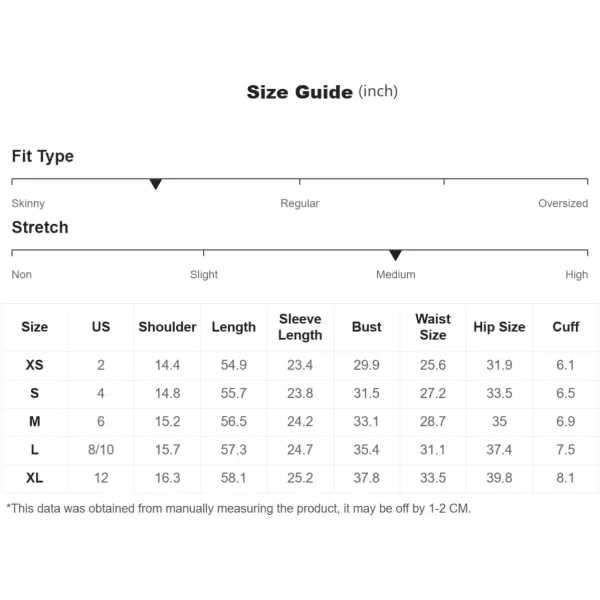Select the Regular fit label

(x=300, y=203)
